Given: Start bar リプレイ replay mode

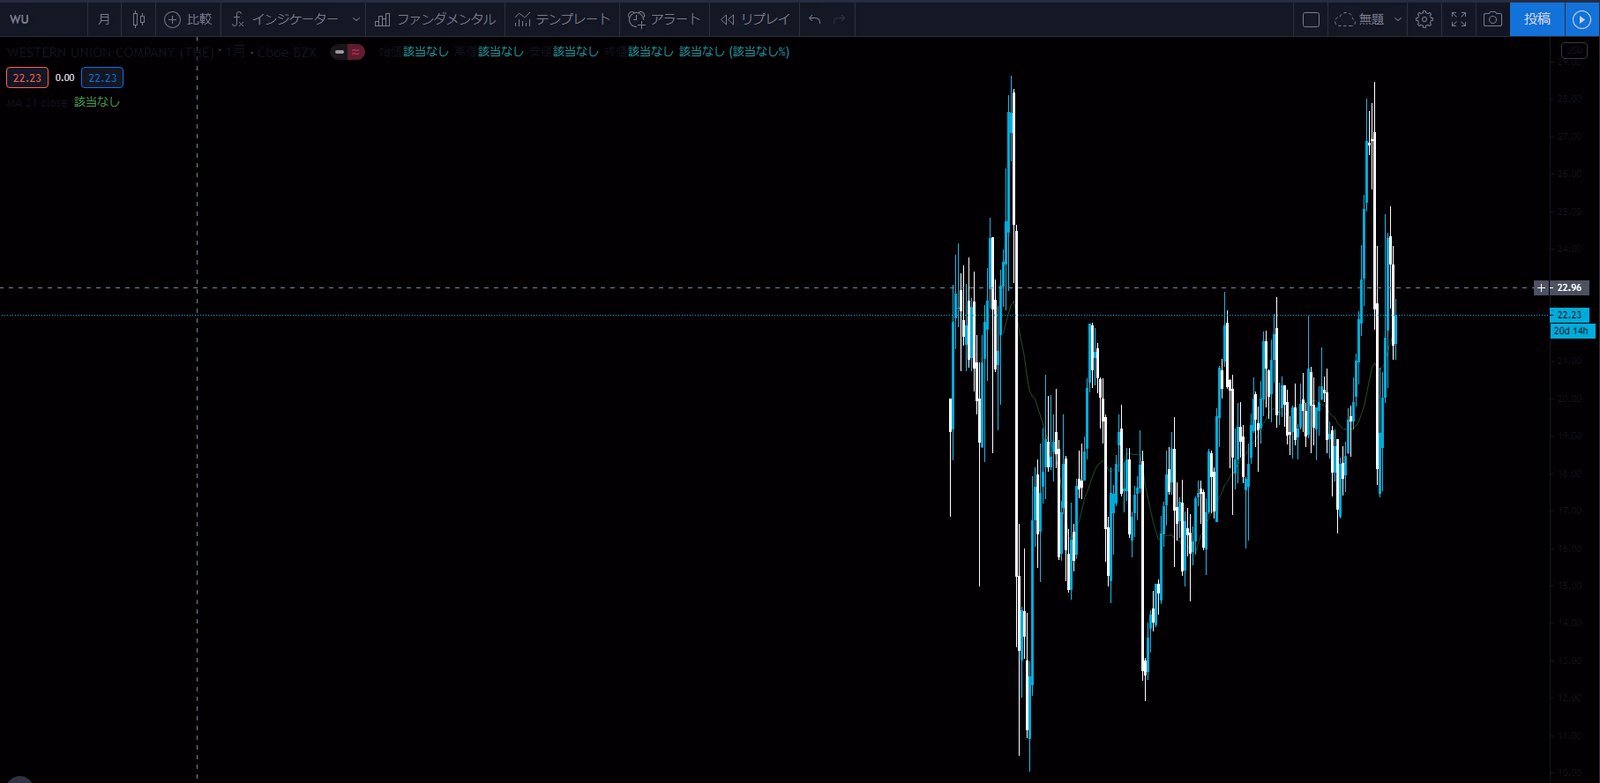Looking at the screenshot, I should coord(755,19).
